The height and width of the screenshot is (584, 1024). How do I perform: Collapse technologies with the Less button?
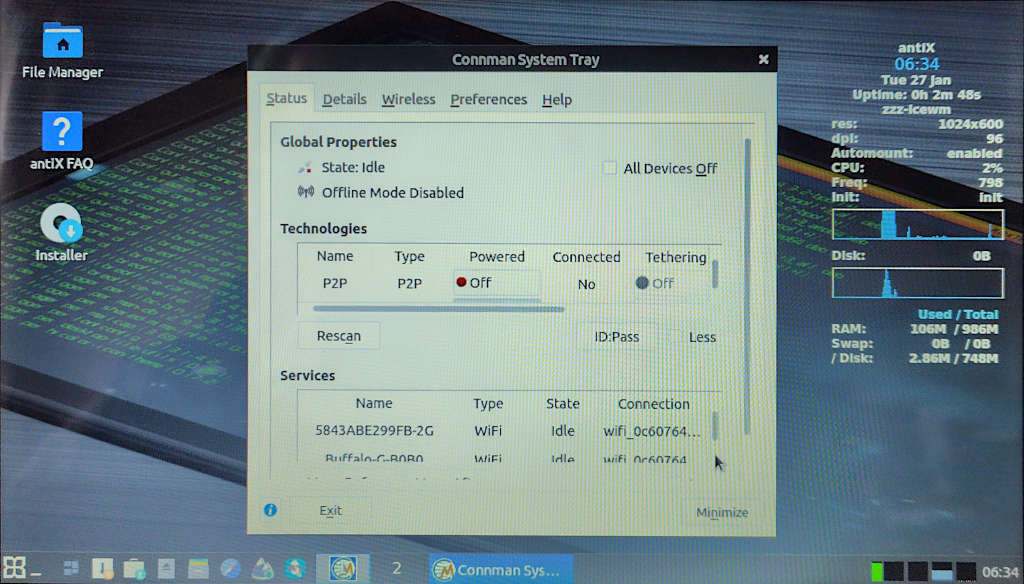pos(702,337)
